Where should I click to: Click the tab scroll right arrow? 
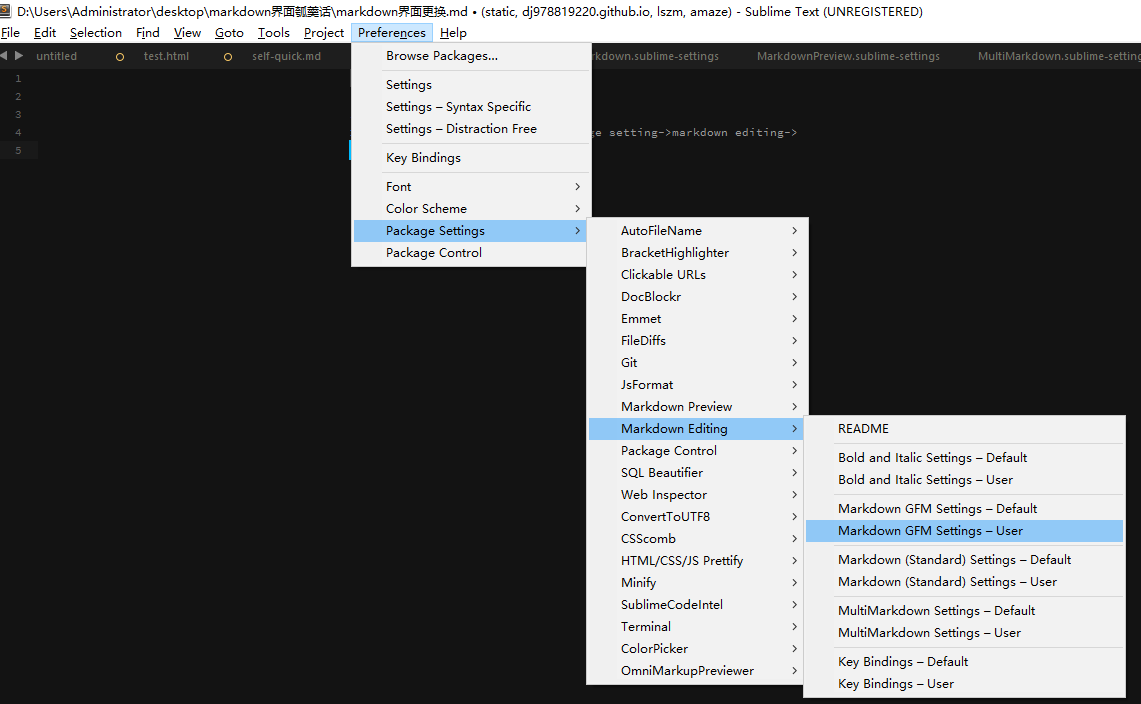point(19,56)
